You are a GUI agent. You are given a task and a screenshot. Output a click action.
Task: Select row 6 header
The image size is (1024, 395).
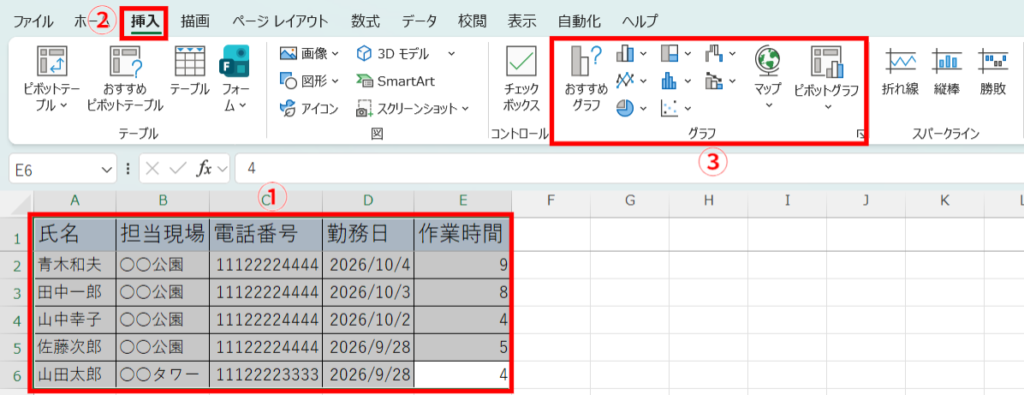point(18,375)
